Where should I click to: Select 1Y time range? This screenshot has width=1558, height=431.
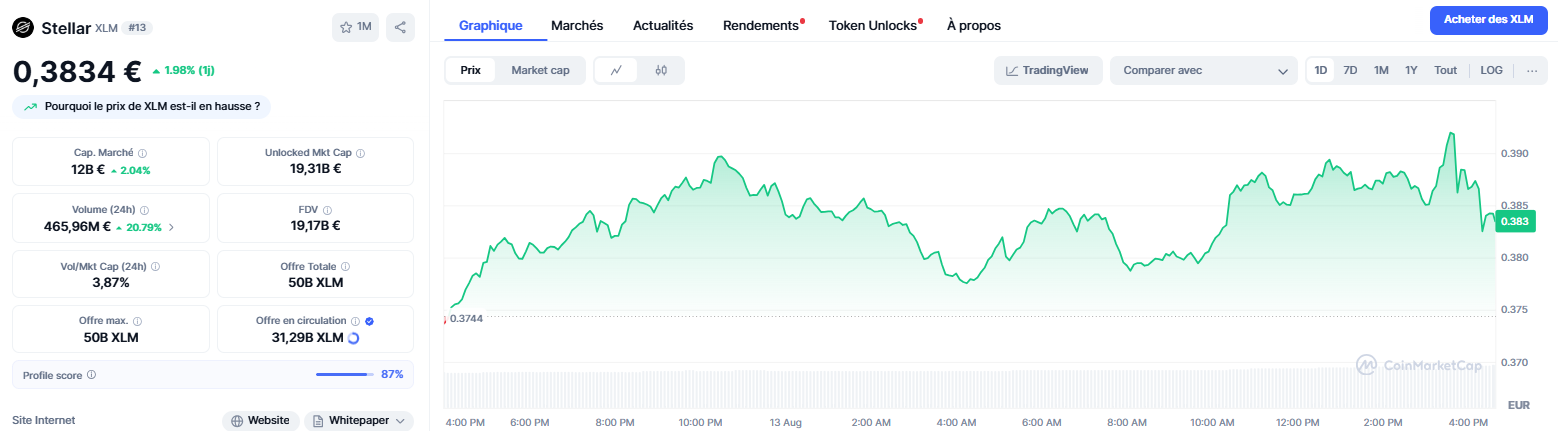1411,70
